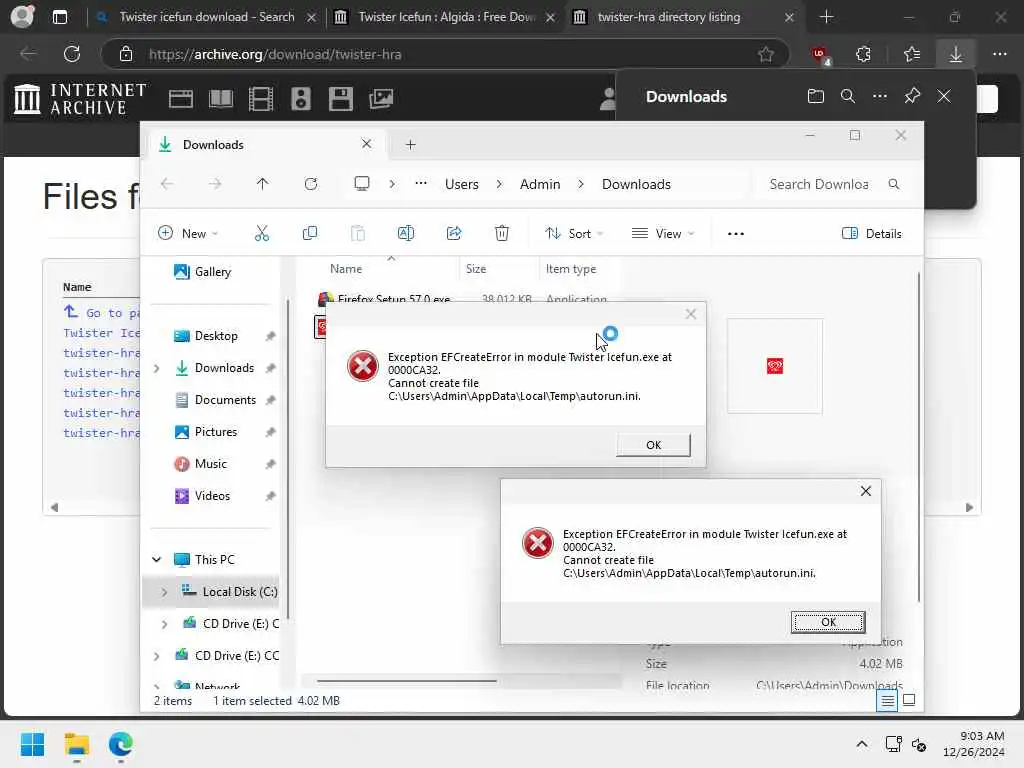Click the Edge Downloads toolbar button
This screenshot has width=1024, height=768.
[955, 54]
